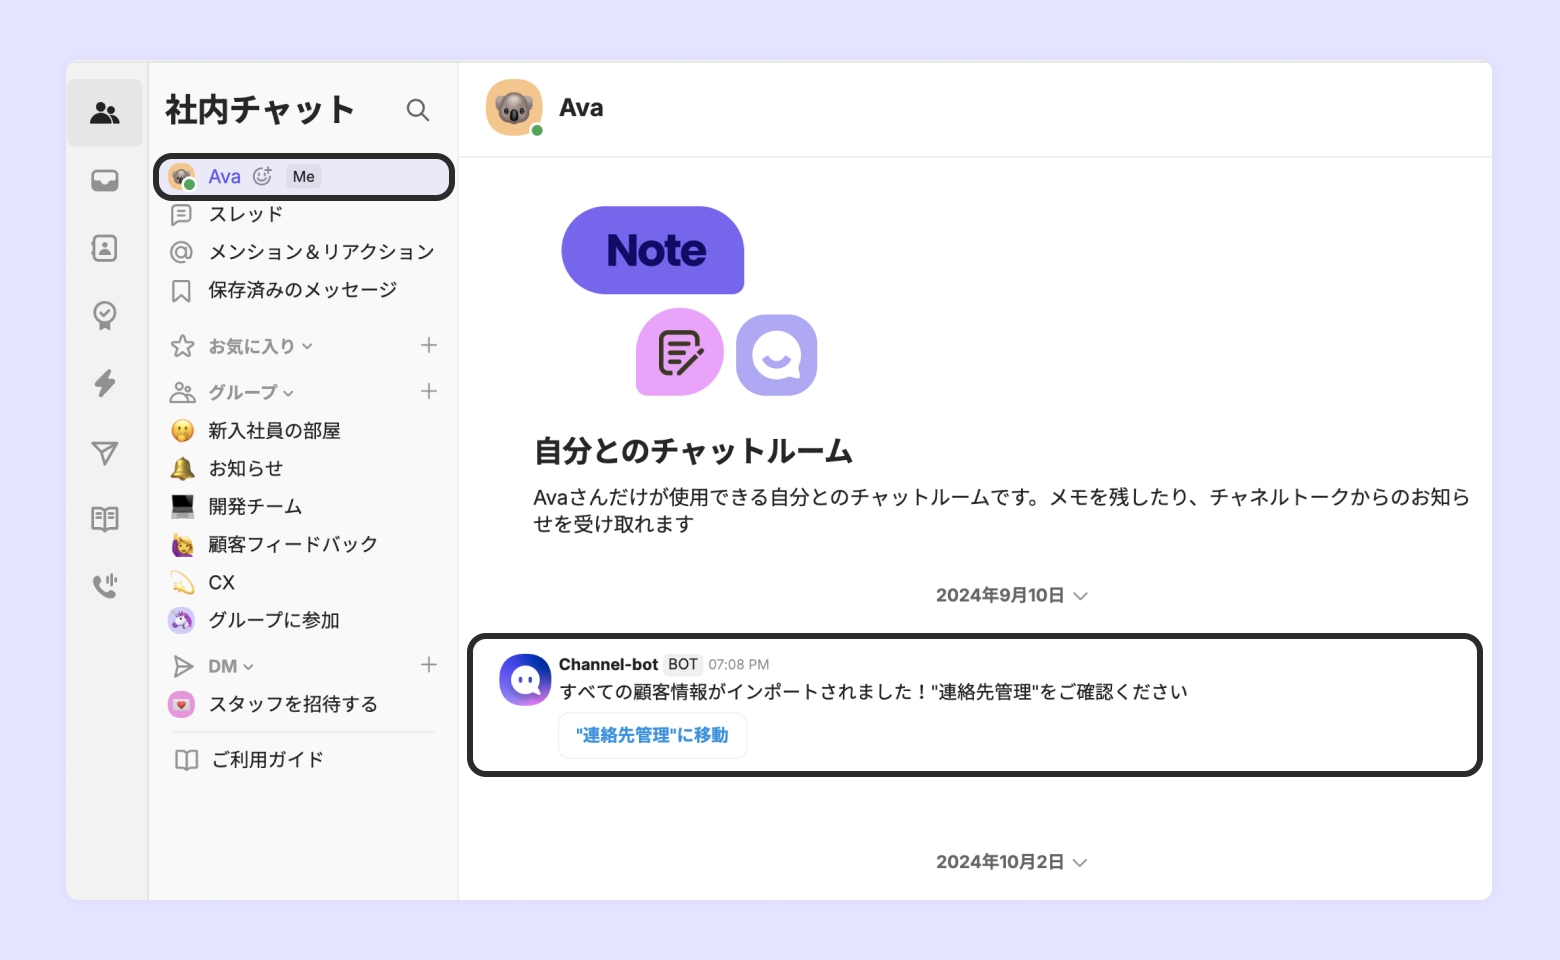This screenshot has width=1560, height=960.
Task: Open the open-book documents icon in rail
Action: [x=105, y=519]
